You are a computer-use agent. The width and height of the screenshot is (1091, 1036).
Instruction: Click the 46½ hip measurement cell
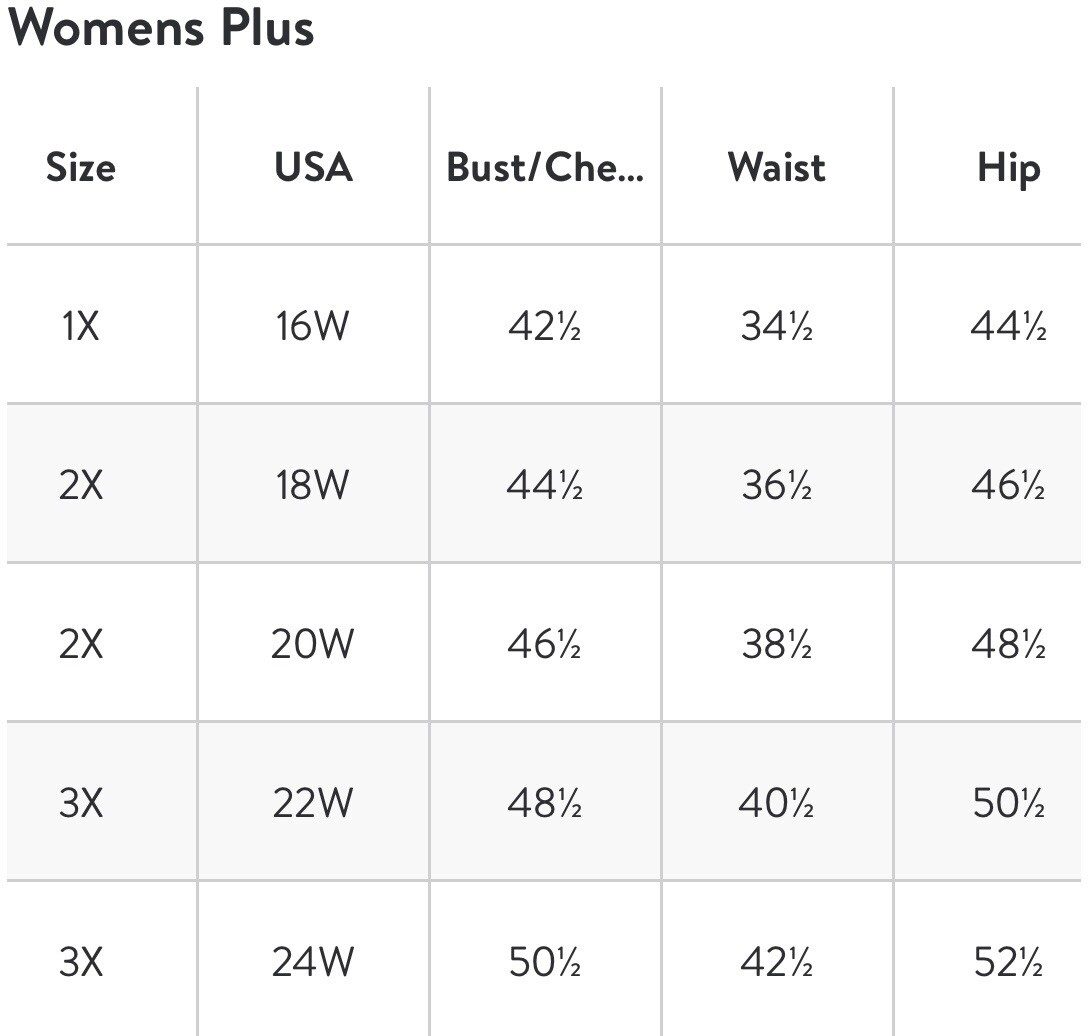[1008, 485]
